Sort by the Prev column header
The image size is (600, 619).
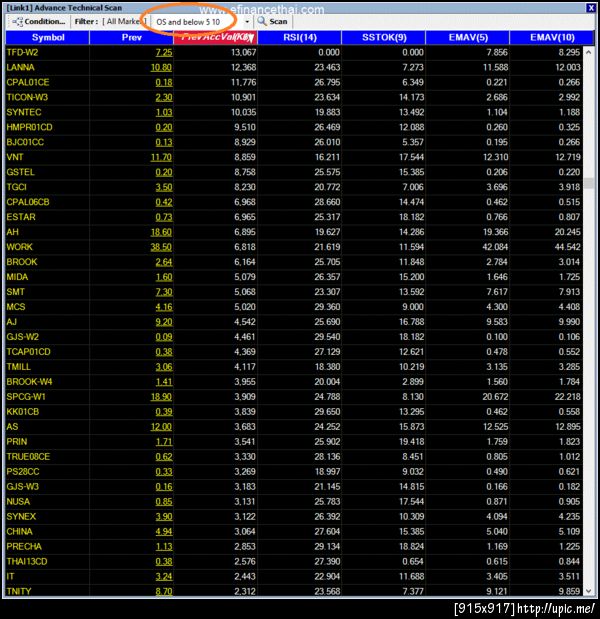(131, 38)
